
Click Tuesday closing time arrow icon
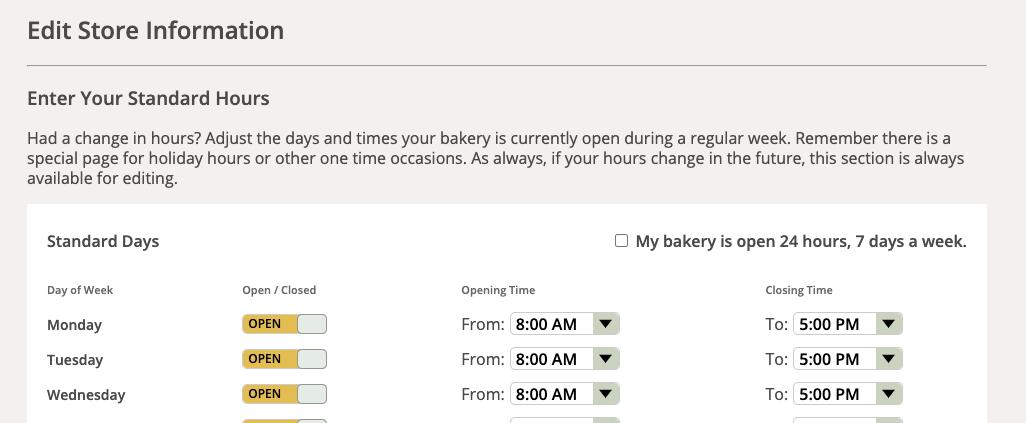(889, 359)
